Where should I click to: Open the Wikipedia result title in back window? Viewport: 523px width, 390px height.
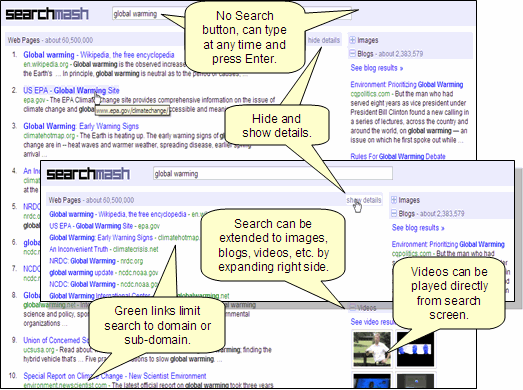99,55
